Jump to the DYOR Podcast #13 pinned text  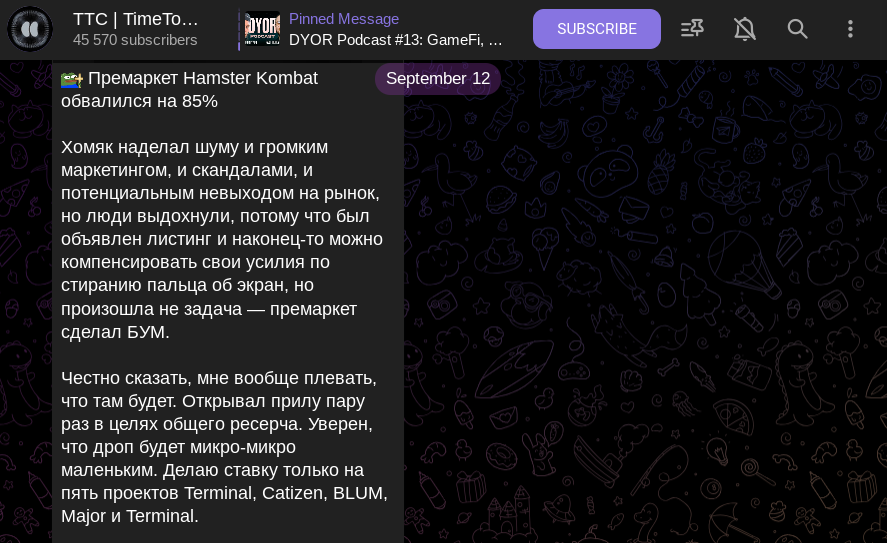[x=396, y=40]
